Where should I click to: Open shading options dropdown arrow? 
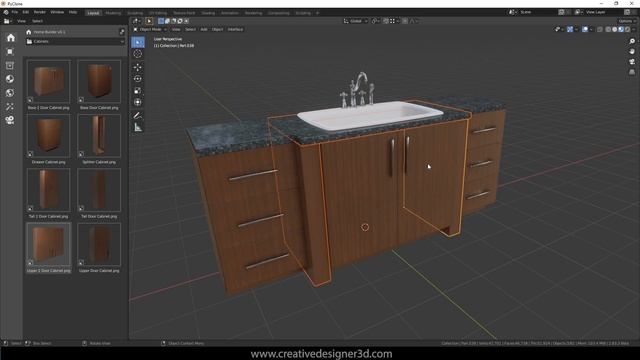[x=633, y=29]
